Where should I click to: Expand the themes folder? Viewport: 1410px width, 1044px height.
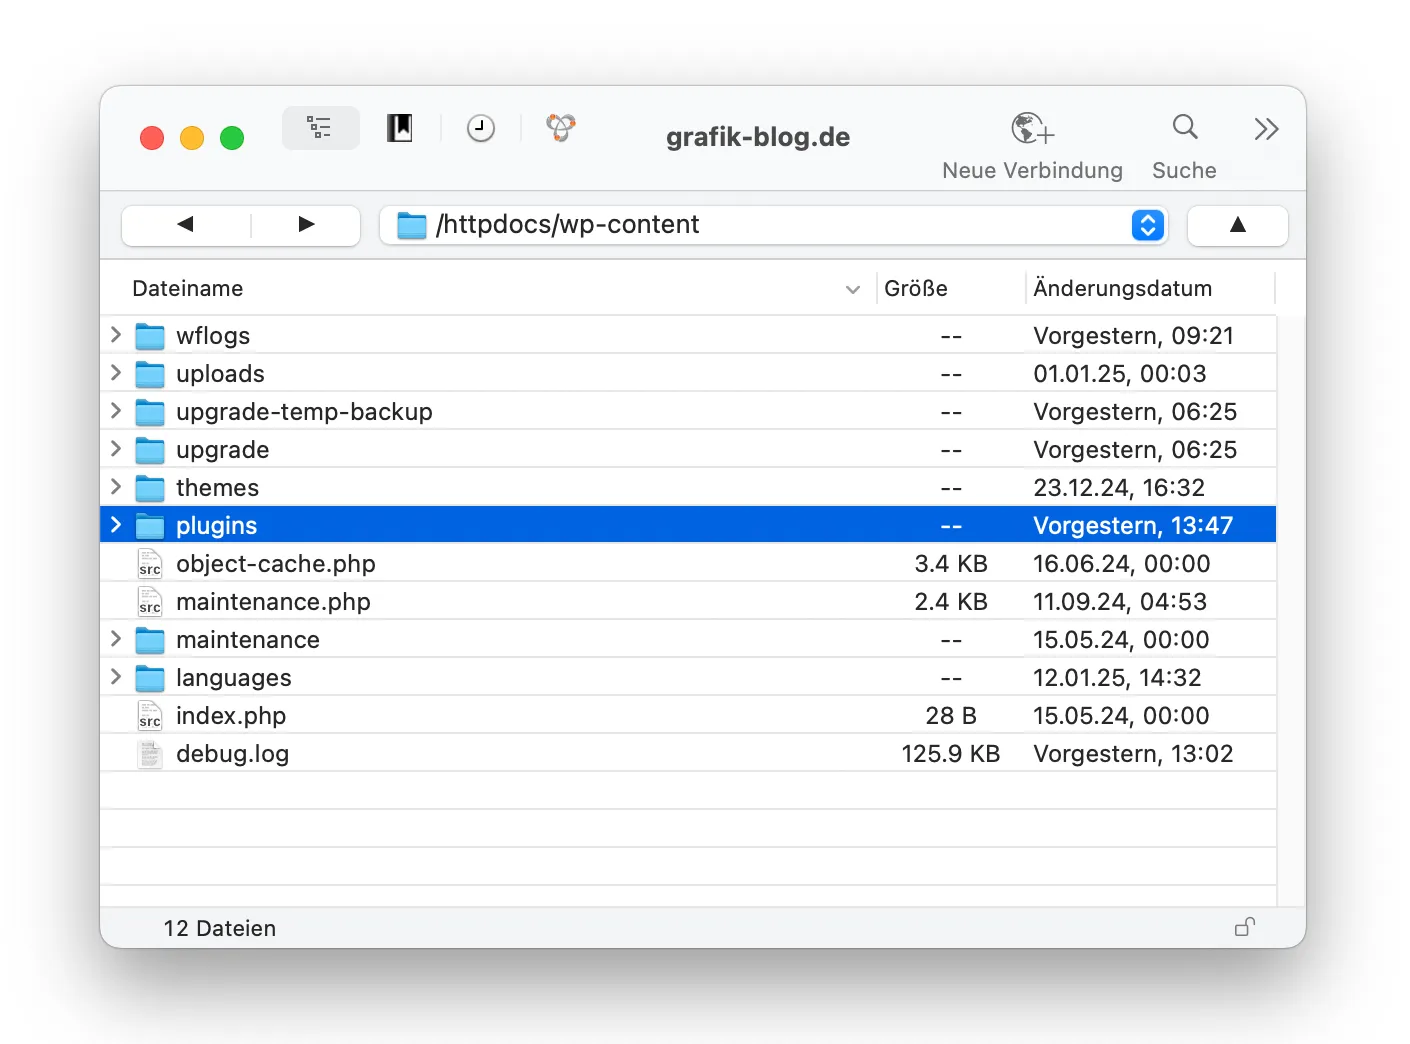[x=116, y=487]
